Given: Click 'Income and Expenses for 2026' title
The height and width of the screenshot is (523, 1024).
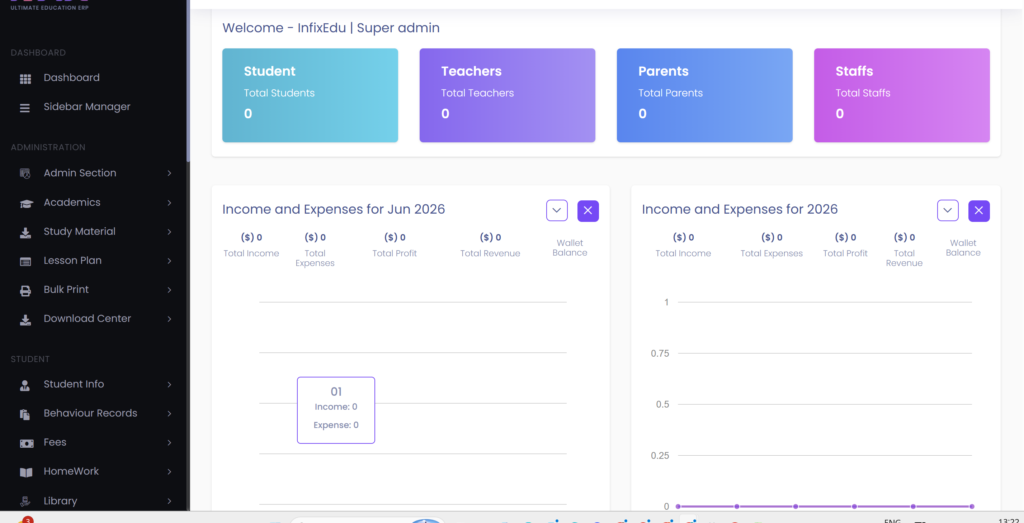Looking at the screenshot, I should pos(740,210).
